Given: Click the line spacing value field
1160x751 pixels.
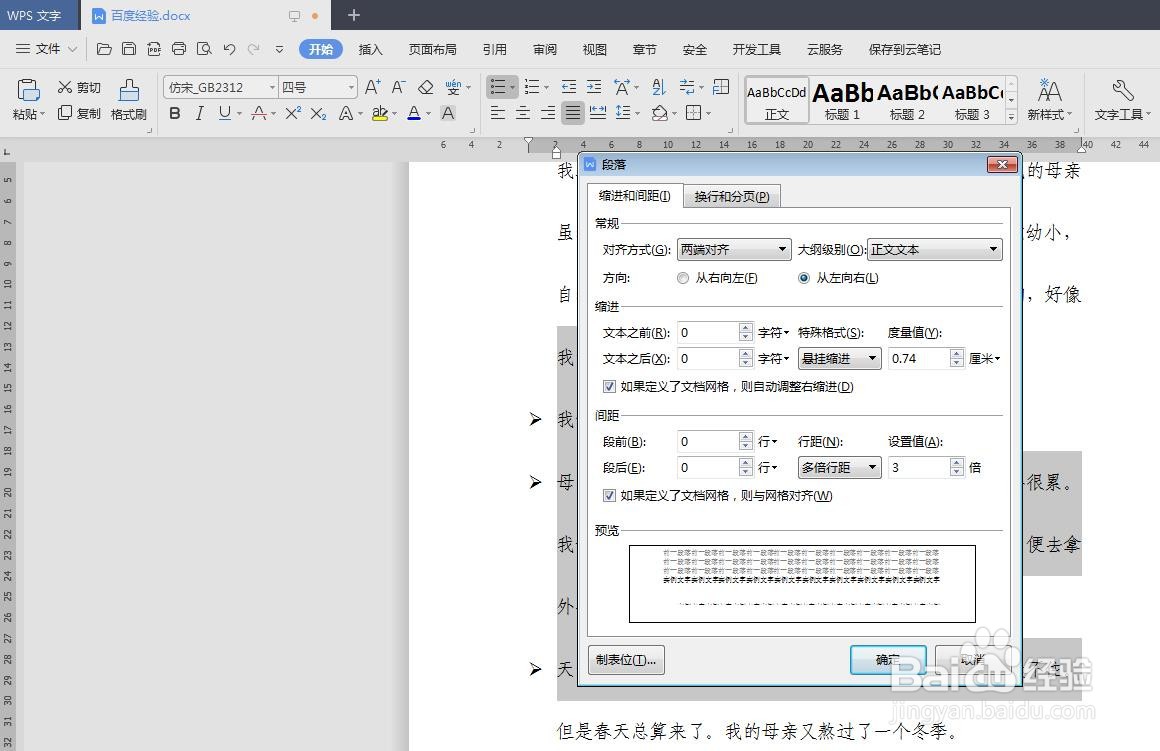Looking at the screenshot, I should pyautogui.click(x=918, y=468).
